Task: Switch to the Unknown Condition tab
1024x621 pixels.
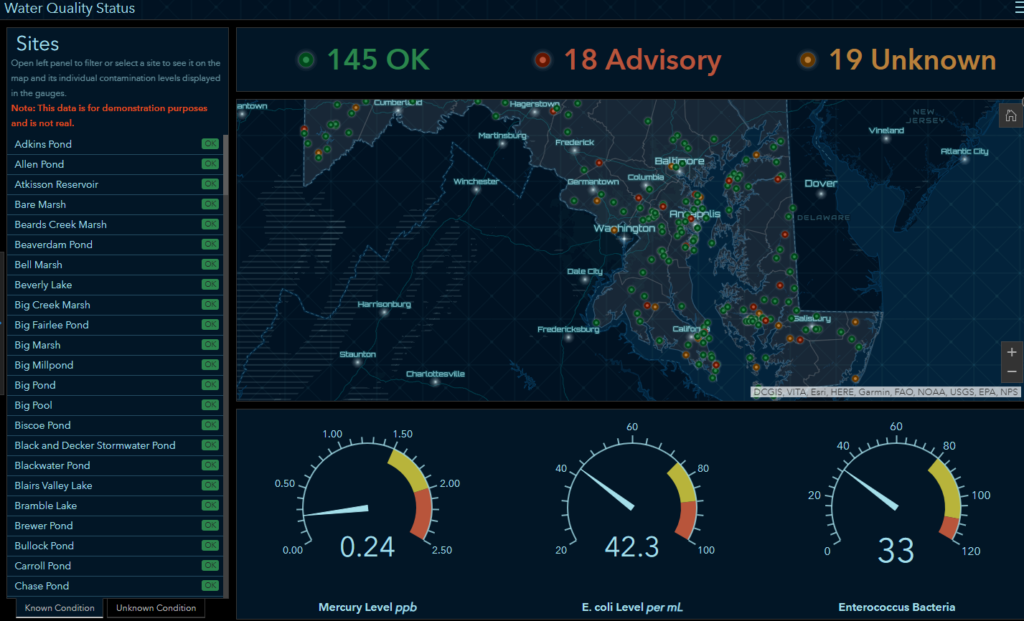Action: click(155, 608)
